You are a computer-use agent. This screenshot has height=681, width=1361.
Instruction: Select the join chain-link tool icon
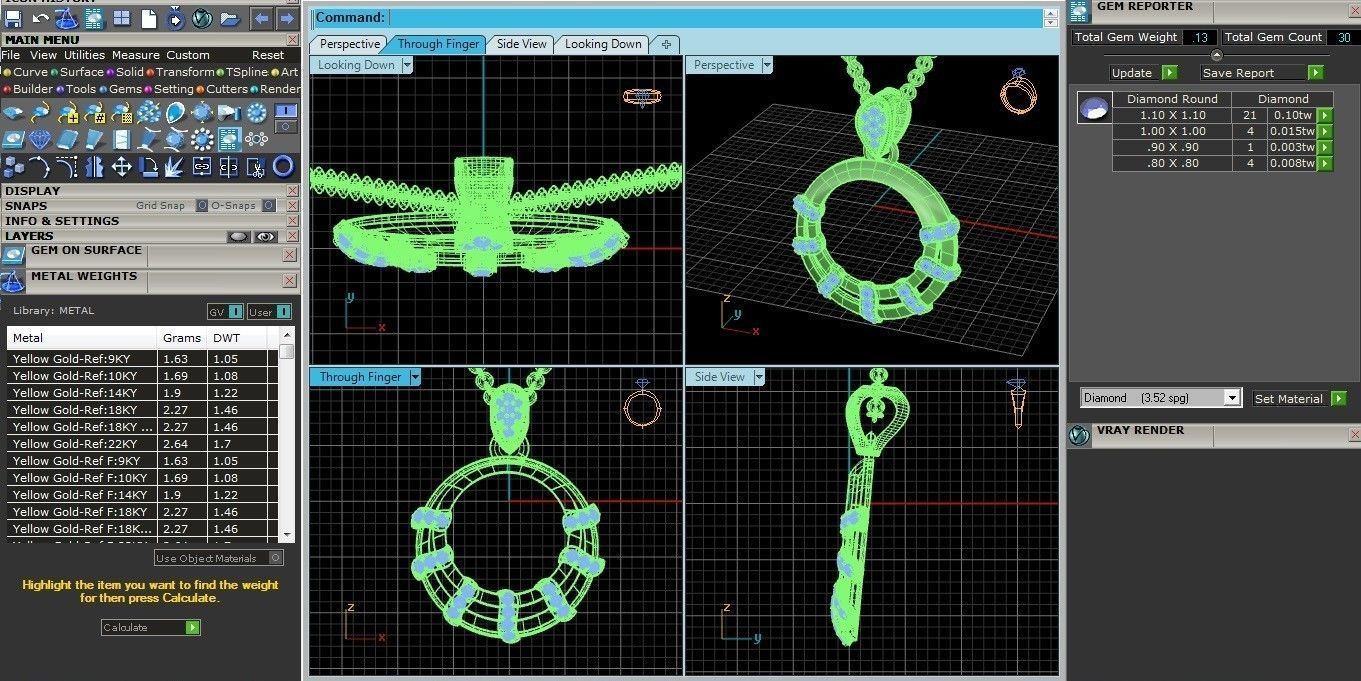tap(202, 166)
